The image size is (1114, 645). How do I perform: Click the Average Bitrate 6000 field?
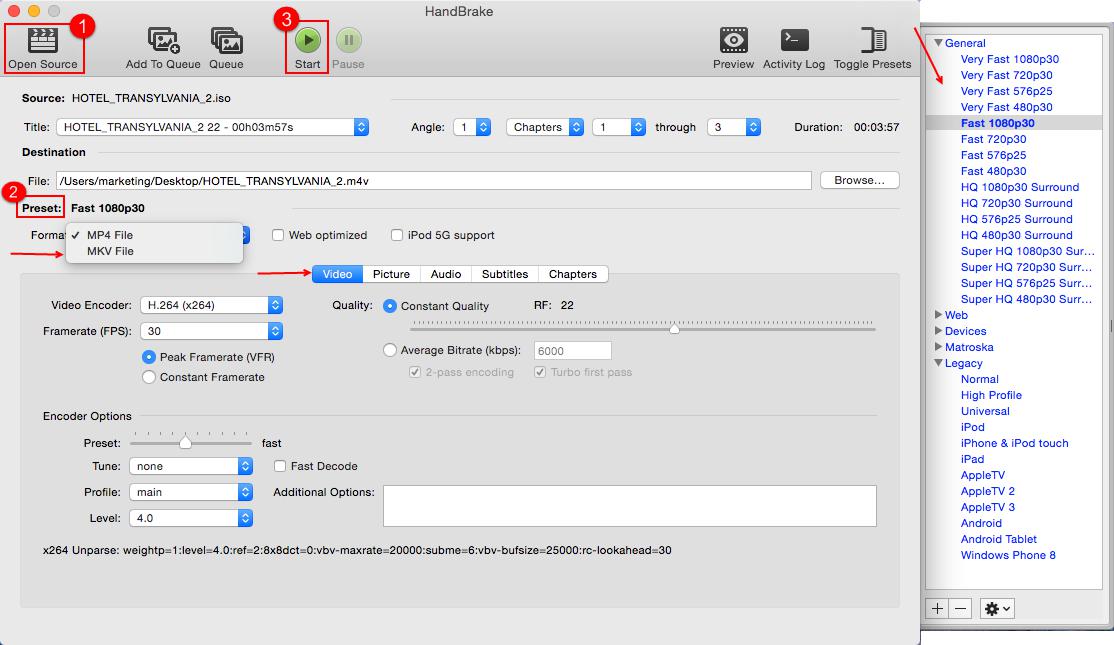573,350
